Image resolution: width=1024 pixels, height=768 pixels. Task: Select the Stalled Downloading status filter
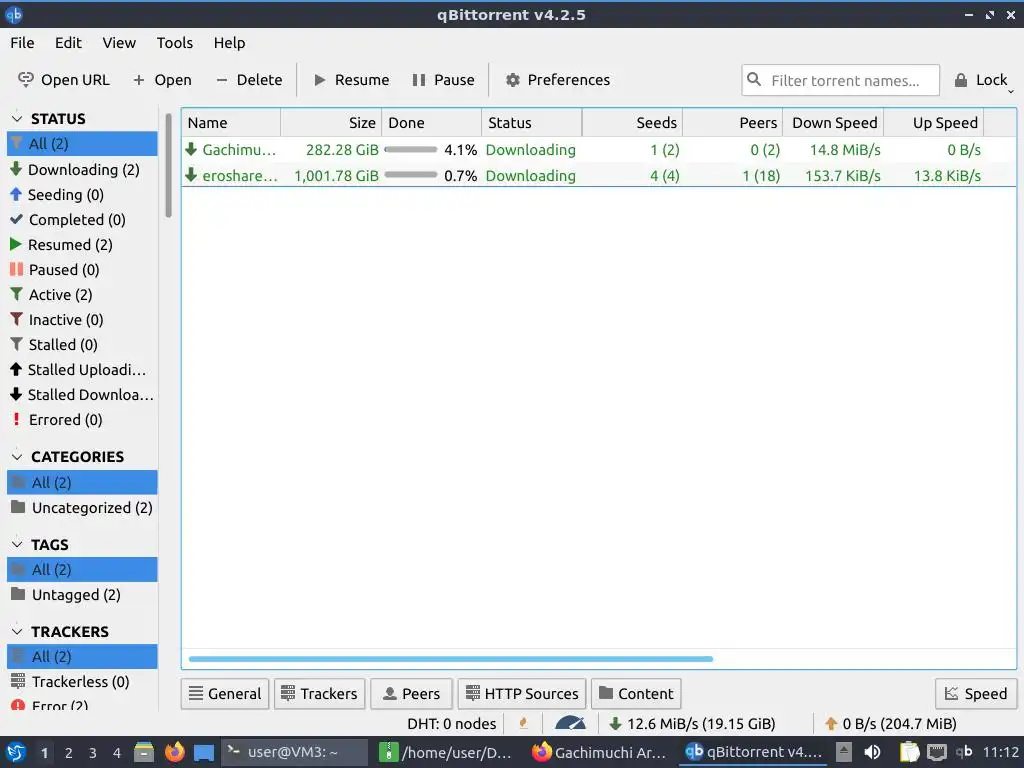[x=82, y=395]
